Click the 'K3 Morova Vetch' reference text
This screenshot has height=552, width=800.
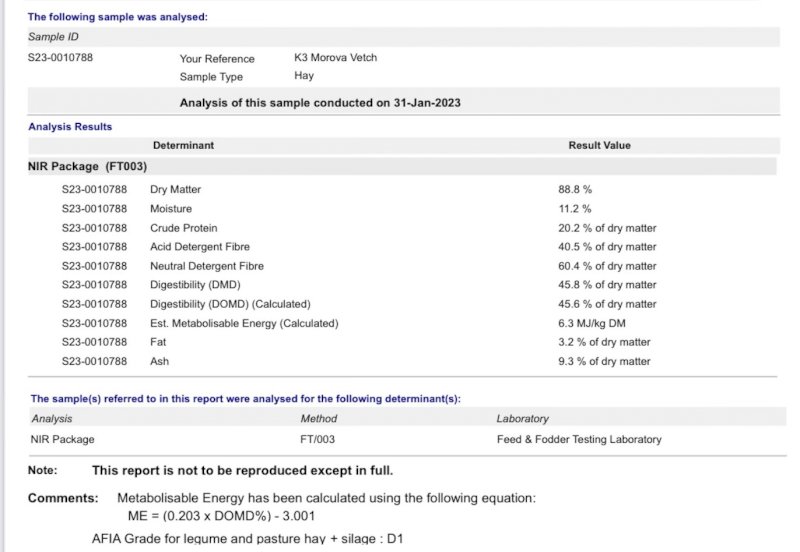pos(335,58)
